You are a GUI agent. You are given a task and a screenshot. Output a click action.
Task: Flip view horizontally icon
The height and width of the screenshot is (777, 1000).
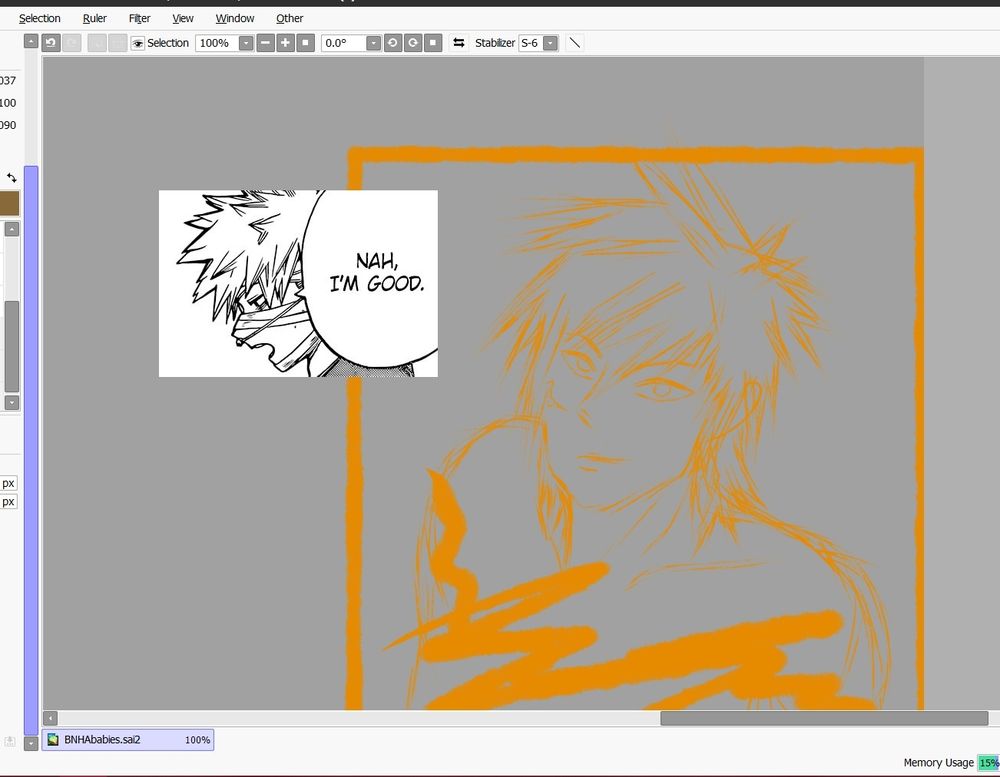(x=459, y=43)
